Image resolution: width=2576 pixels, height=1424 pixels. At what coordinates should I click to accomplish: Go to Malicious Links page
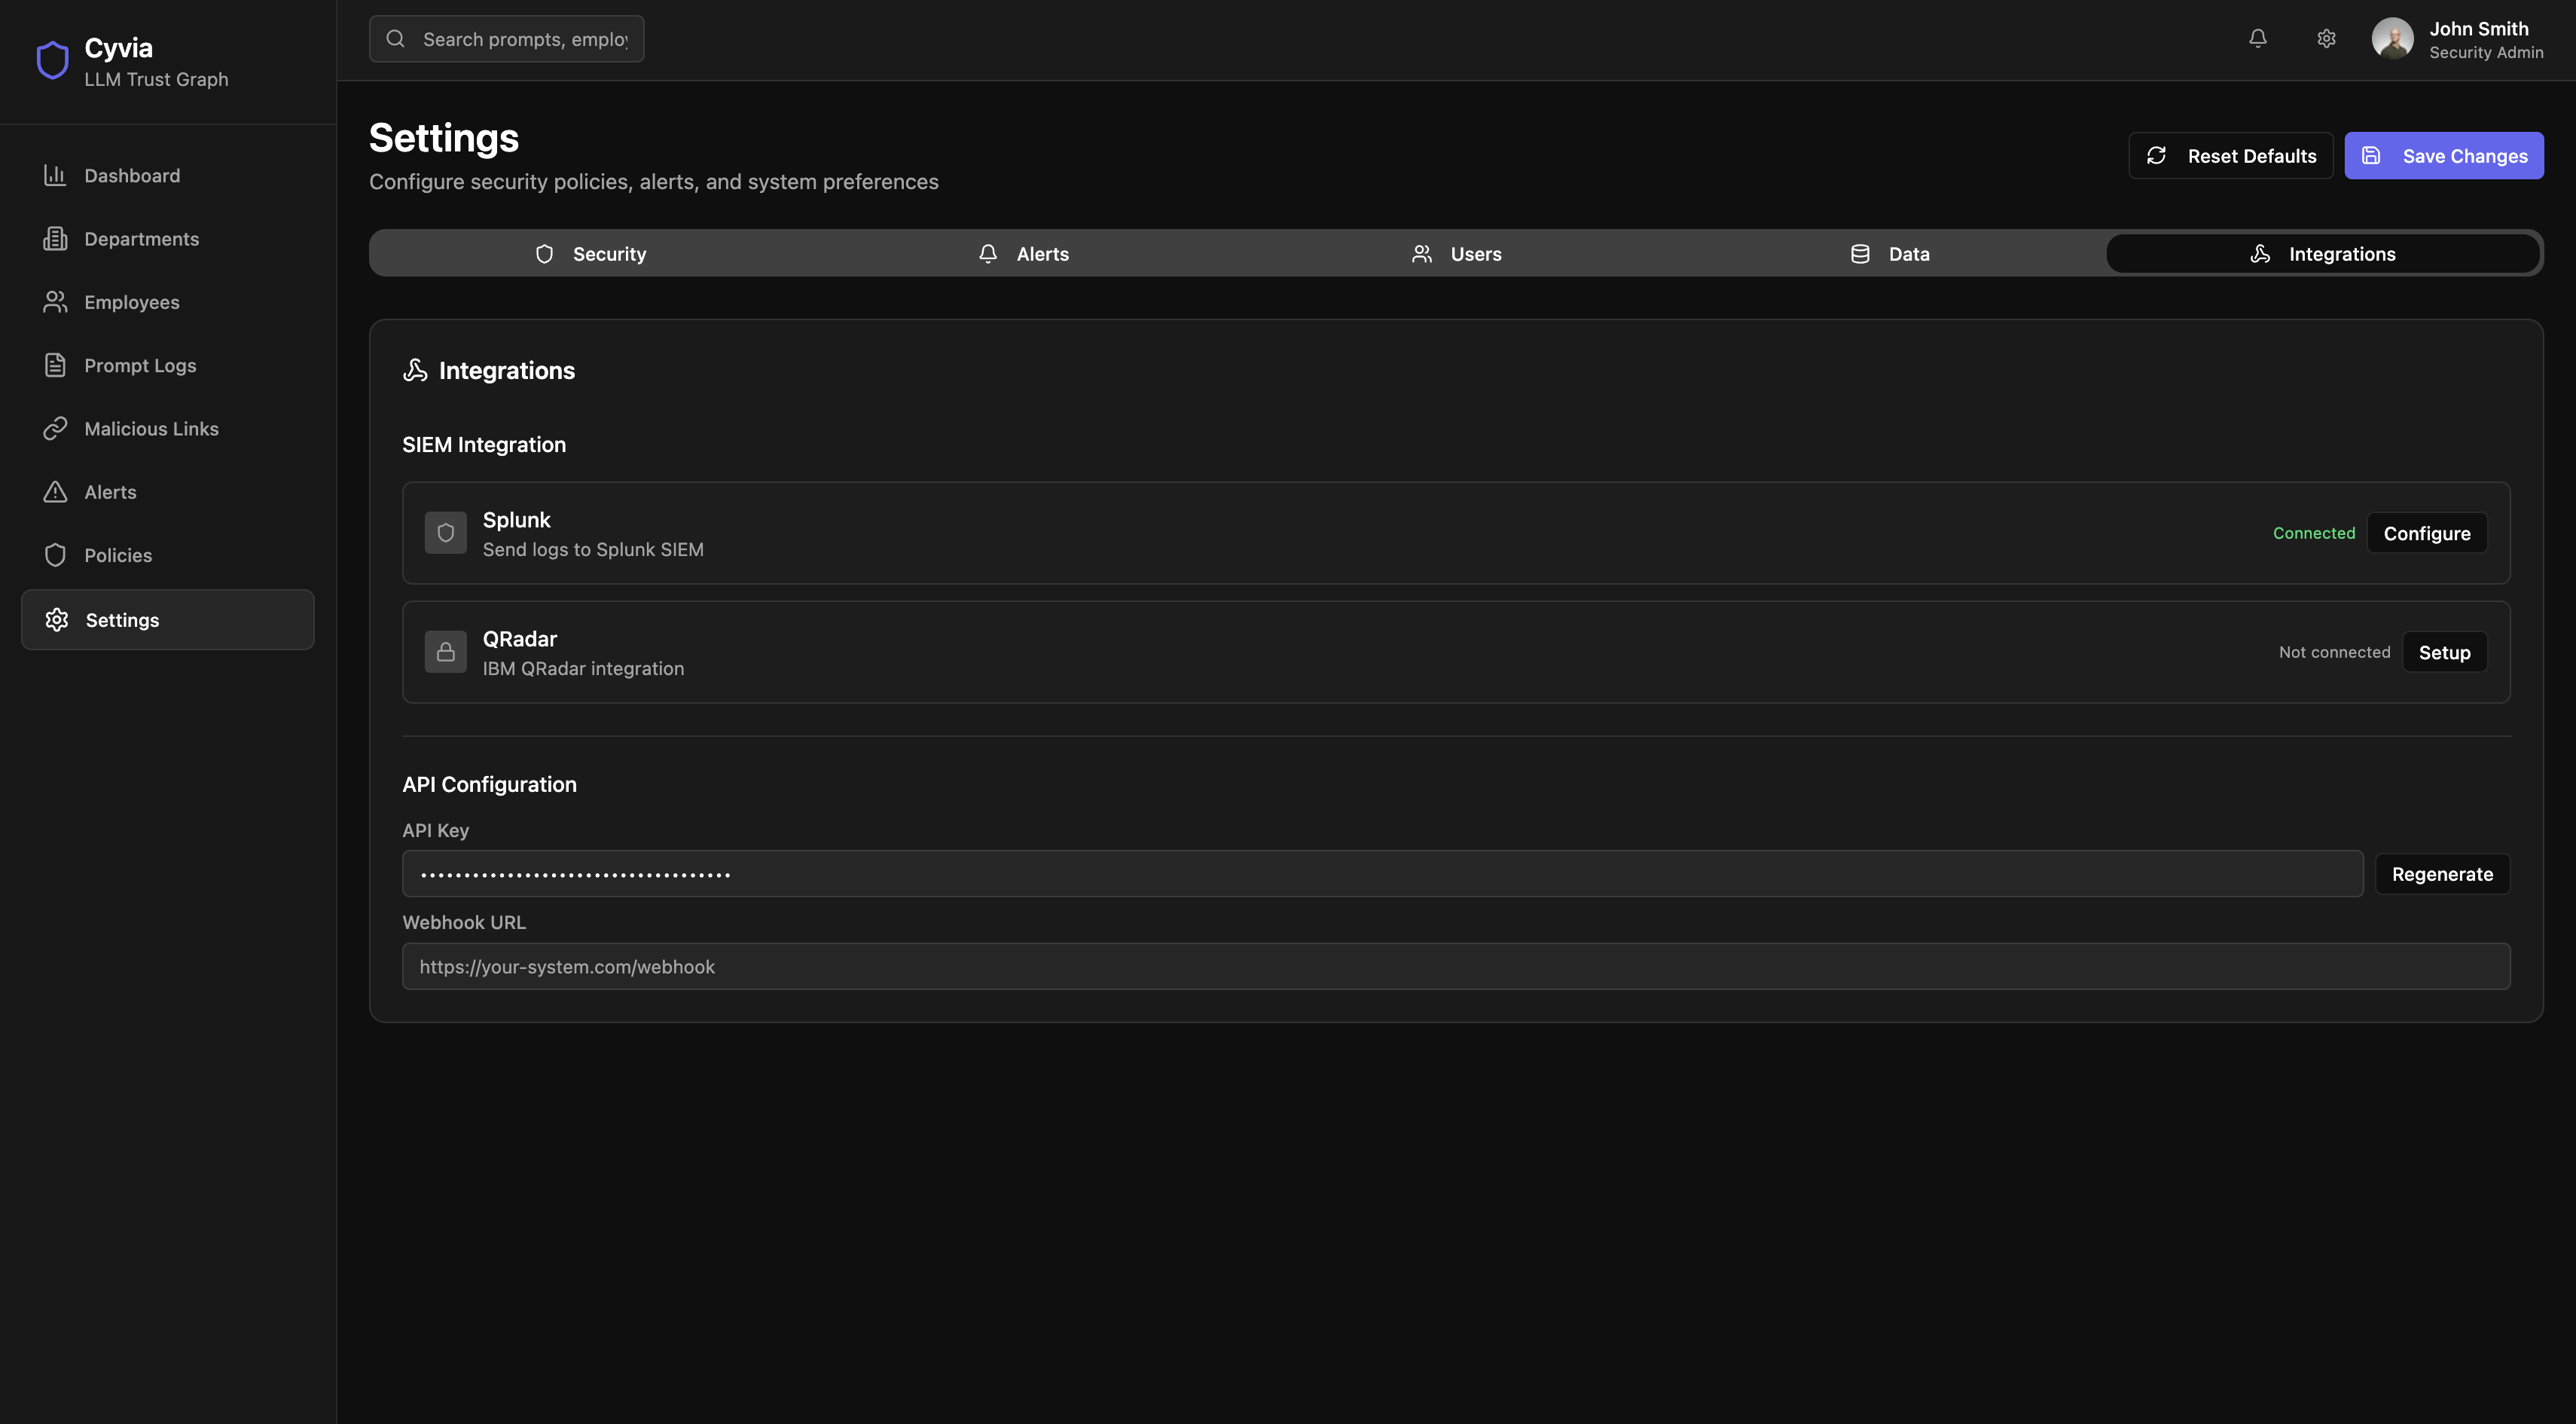pos(151,429)
